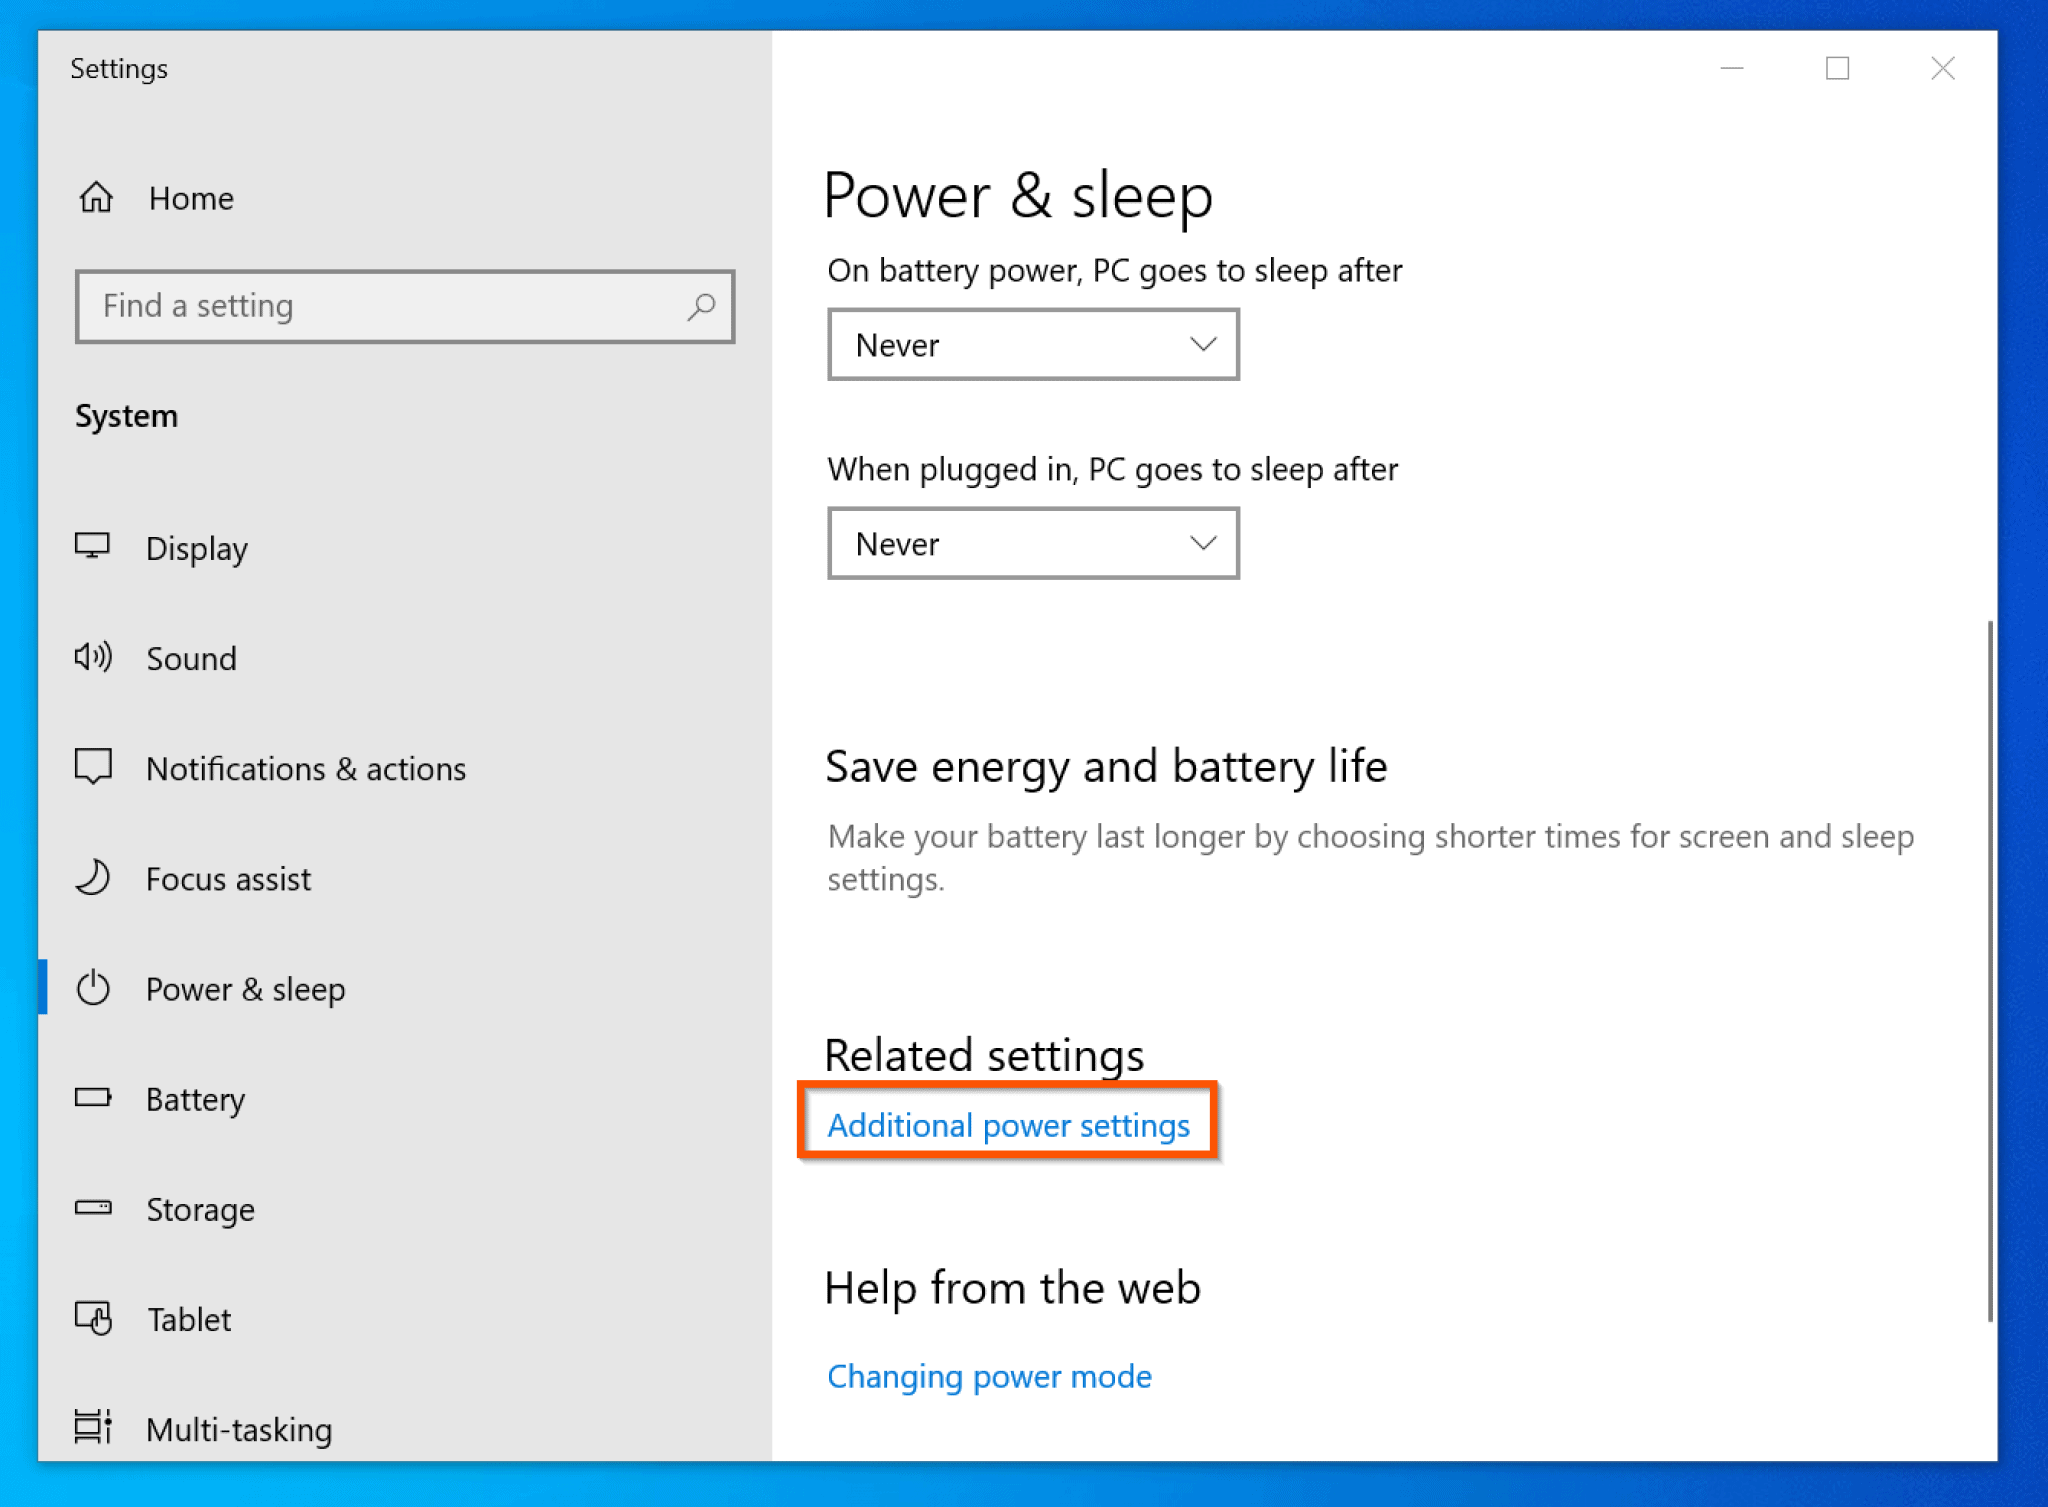This screenshot has width=2048, height=1507.
Task: Select Power & sleep in the navigation pane
Action: coord(246,988)
